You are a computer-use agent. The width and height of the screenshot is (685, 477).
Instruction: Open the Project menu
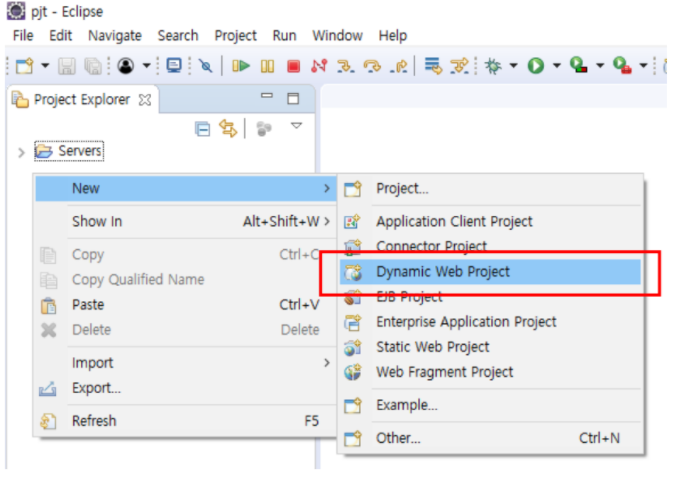point(235,36)
